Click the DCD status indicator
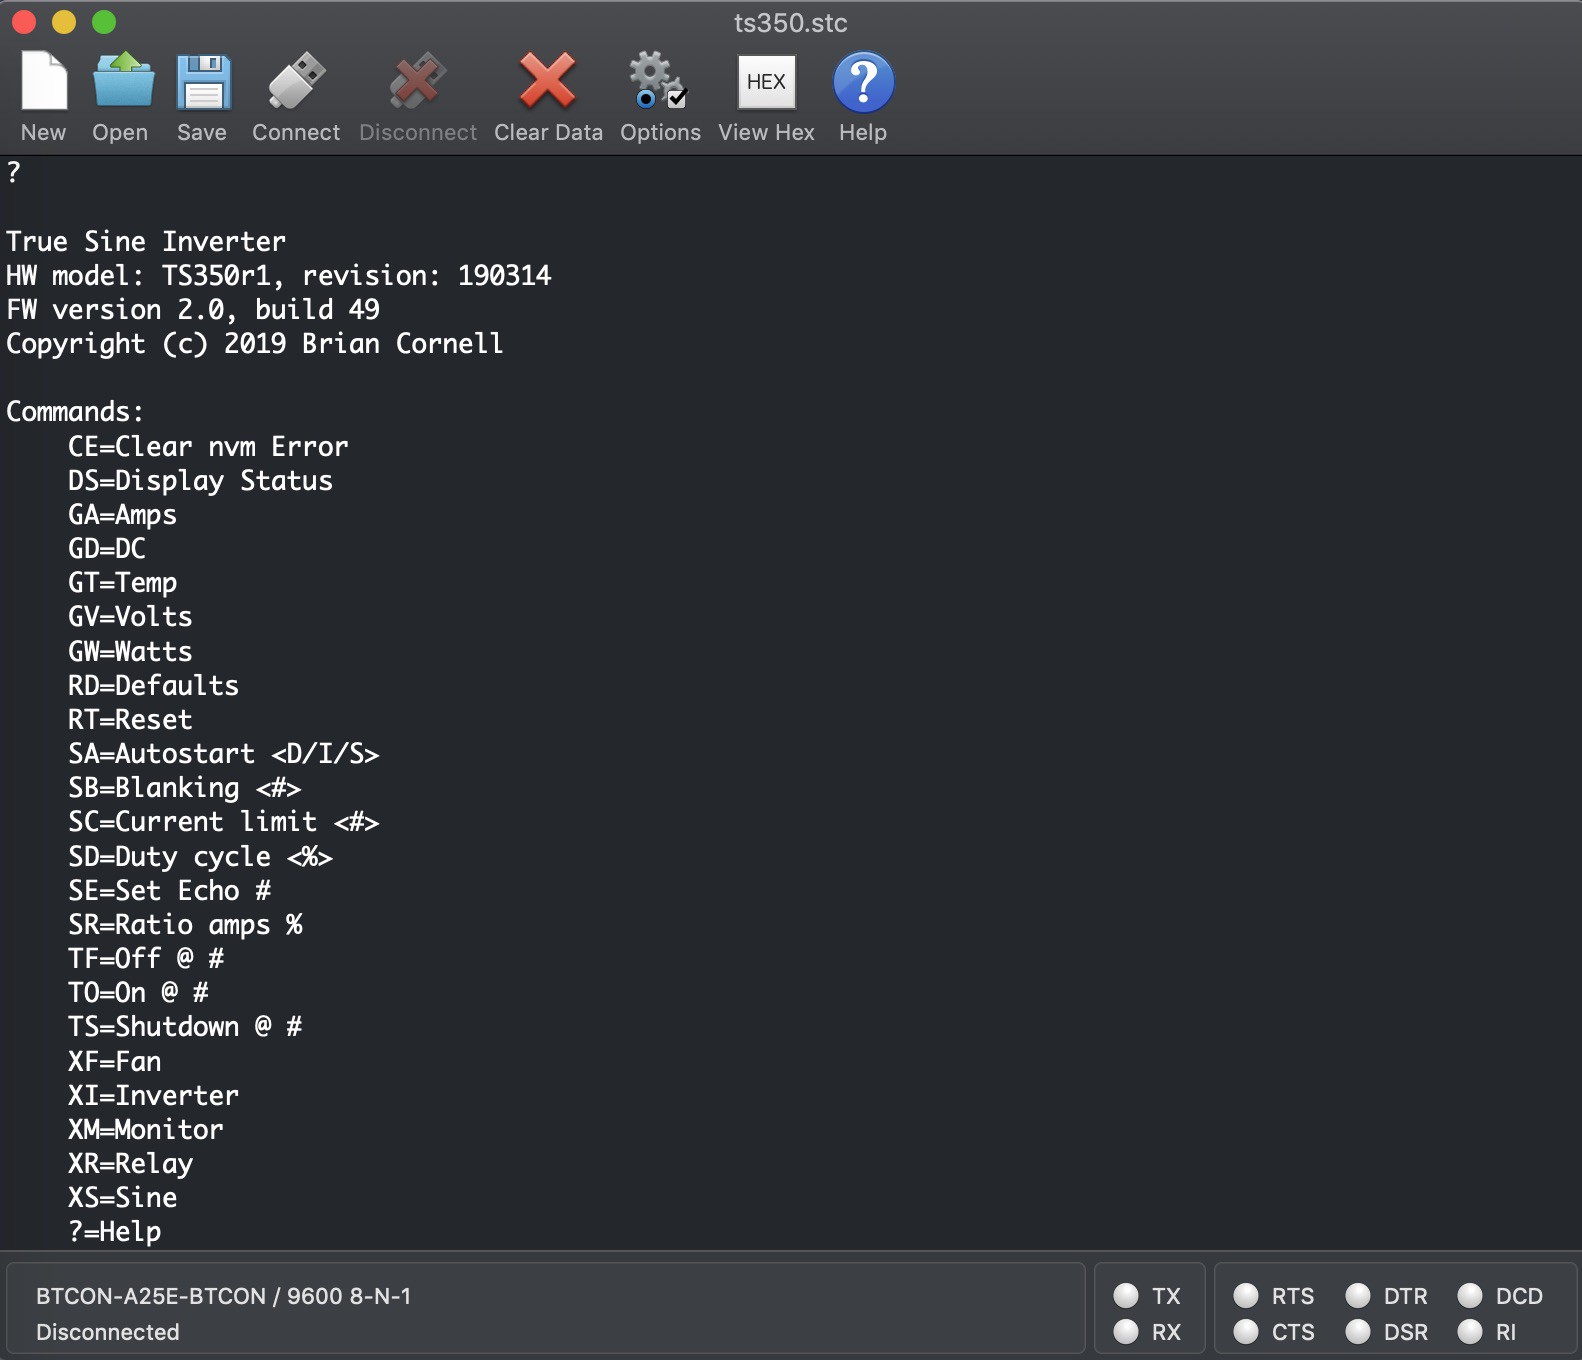 (x=1470, y=1296)
